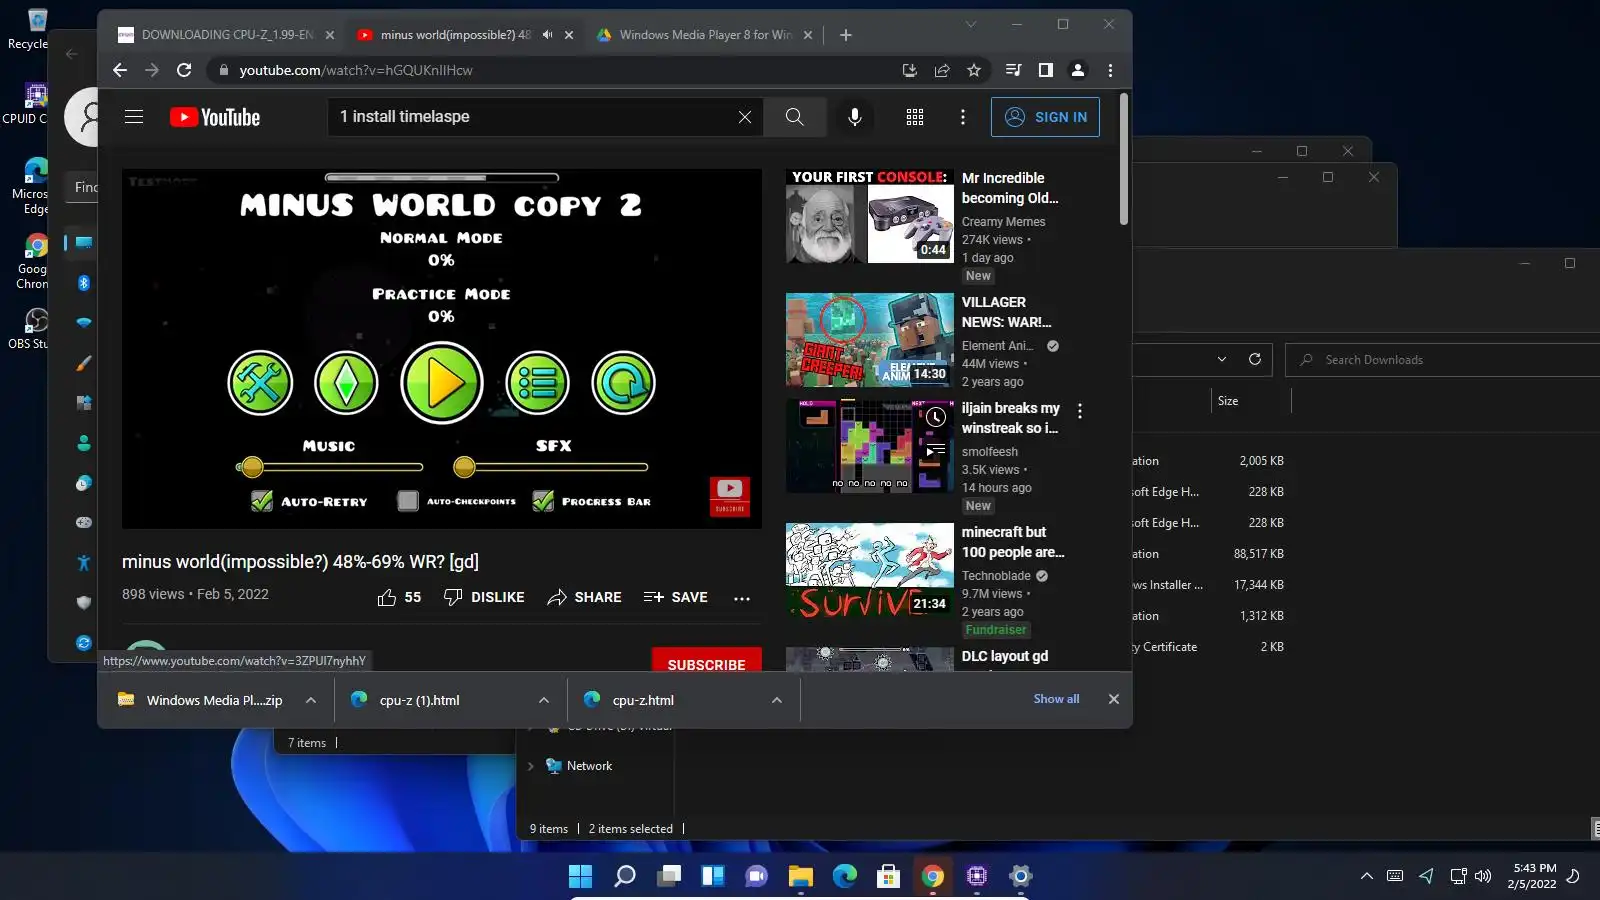Click the YouTube search magnifier button
This screenshot has height=900, width=1600.
[794, 117]
